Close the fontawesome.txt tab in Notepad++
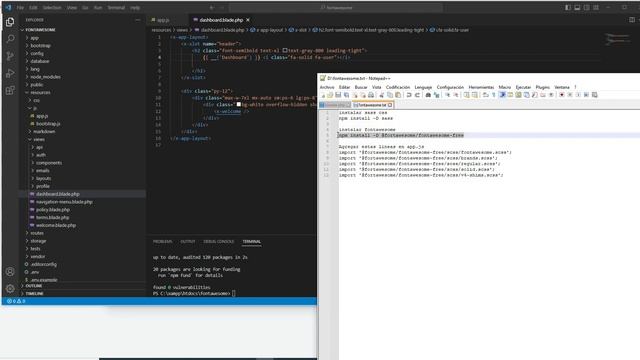Viewport: 640px width, 360px height. pyautogui.click(x=390, y=105)
